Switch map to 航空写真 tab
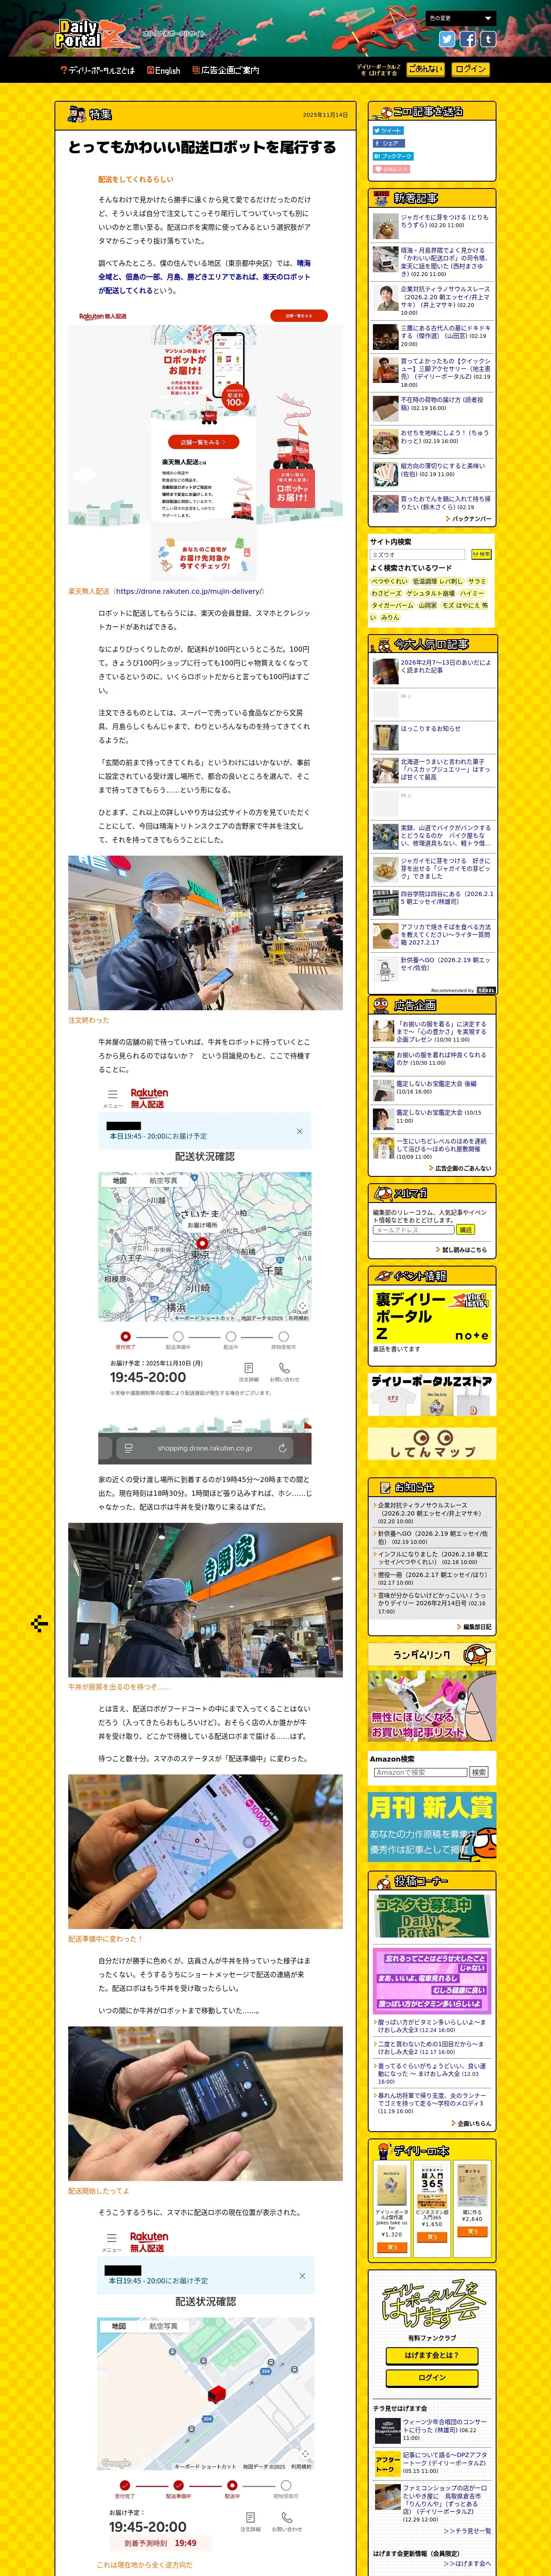This screenshot has height=2576, width=551. (163, 1181)
